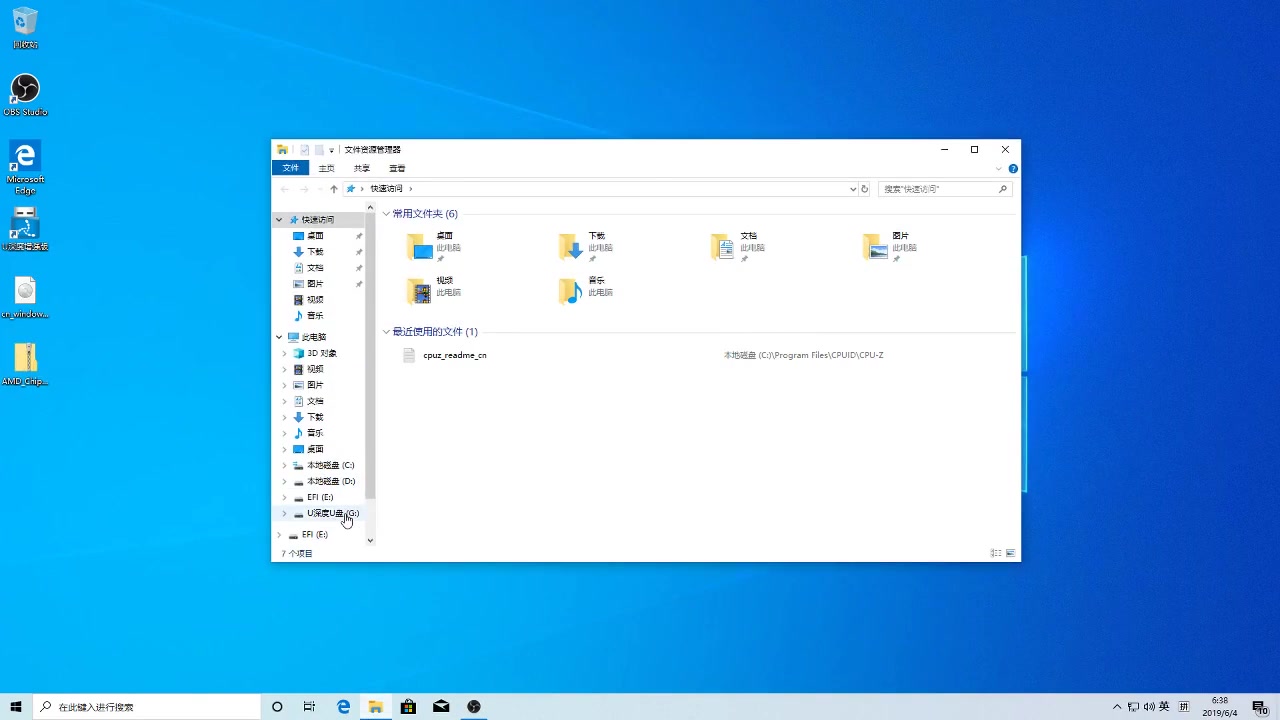Select the cn_windows disc image on the desktop
1280x720 pixels.
25,298
